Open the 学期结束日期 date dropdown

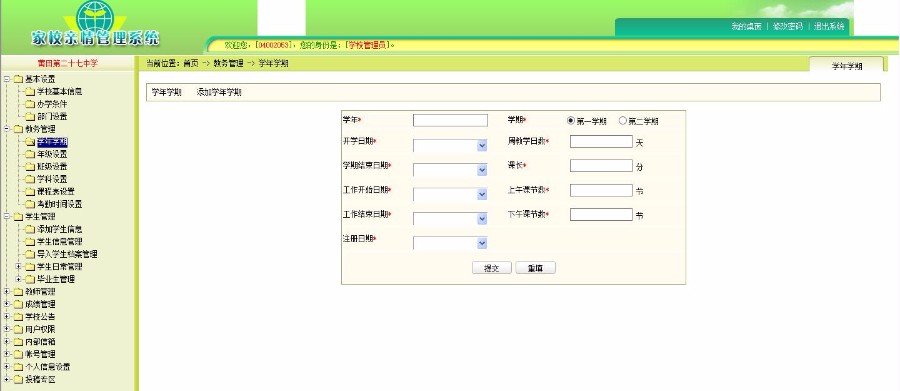482,171
